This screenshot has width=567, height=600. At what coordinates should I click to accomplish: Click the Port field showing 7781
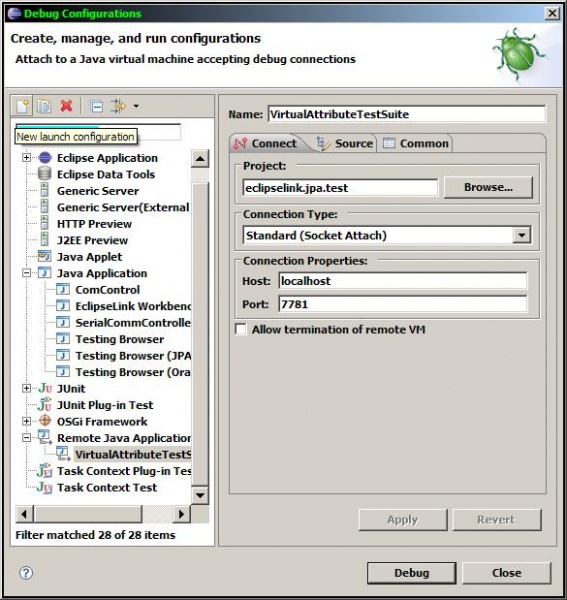(402, 304)
